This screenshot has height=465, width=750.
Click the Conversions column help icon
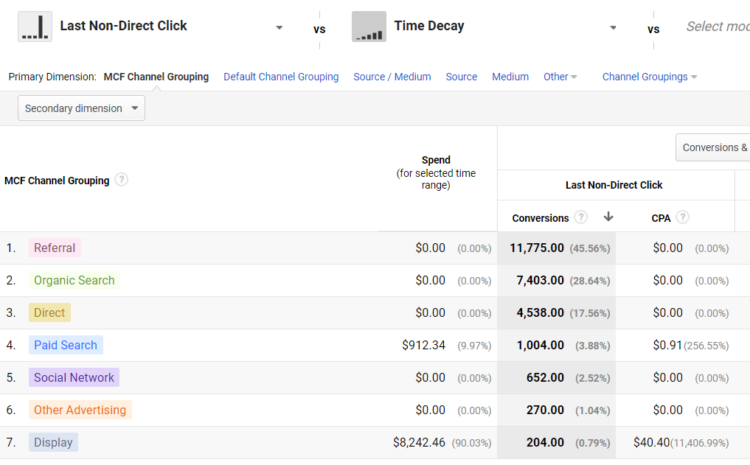click(581, 218)
